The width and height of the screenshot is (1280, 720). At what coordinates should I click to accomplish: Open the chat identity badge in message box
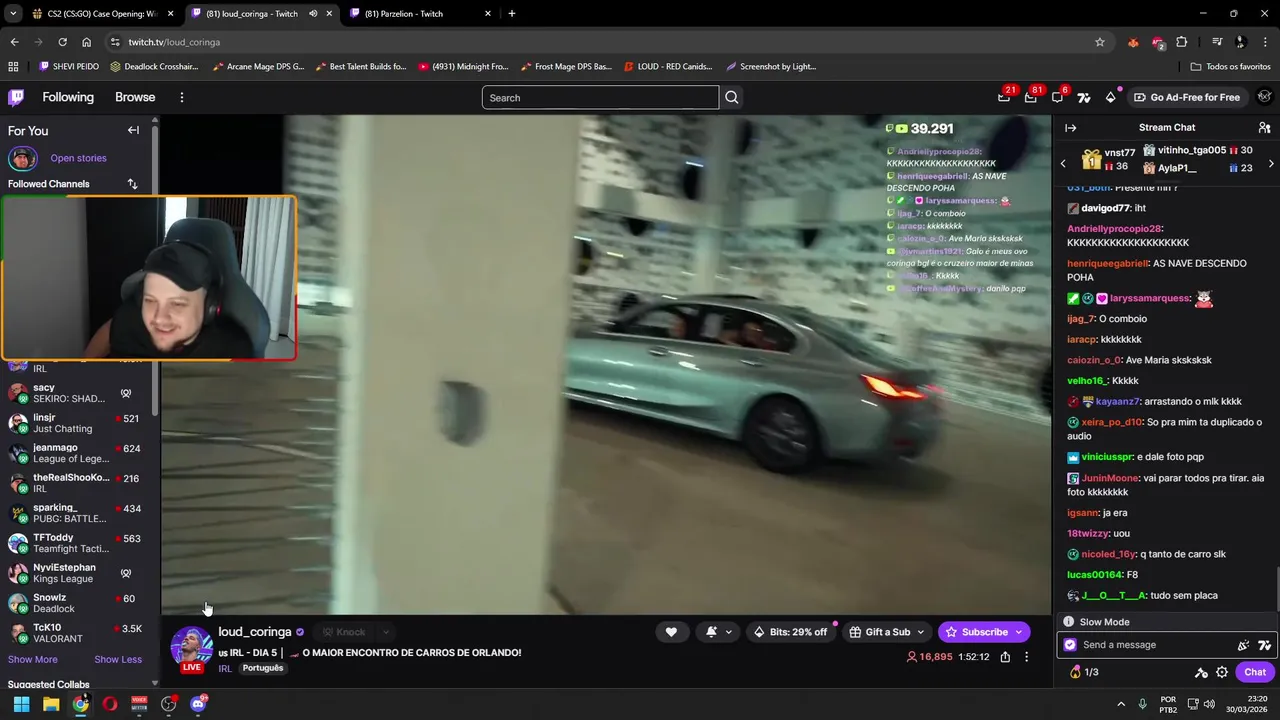(1070, 645)
